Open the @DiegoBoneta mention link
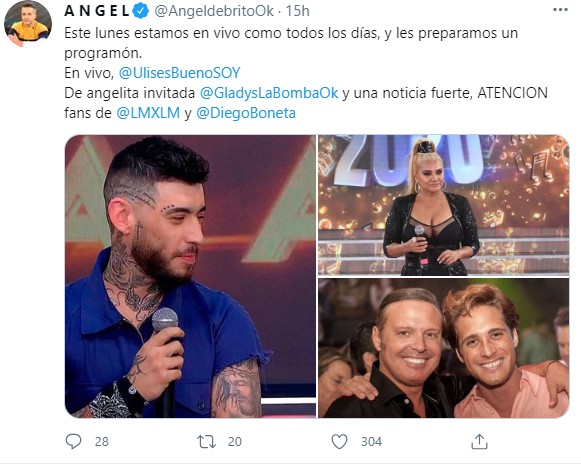This screenshot has width=581, height=464. coord(246,113)
